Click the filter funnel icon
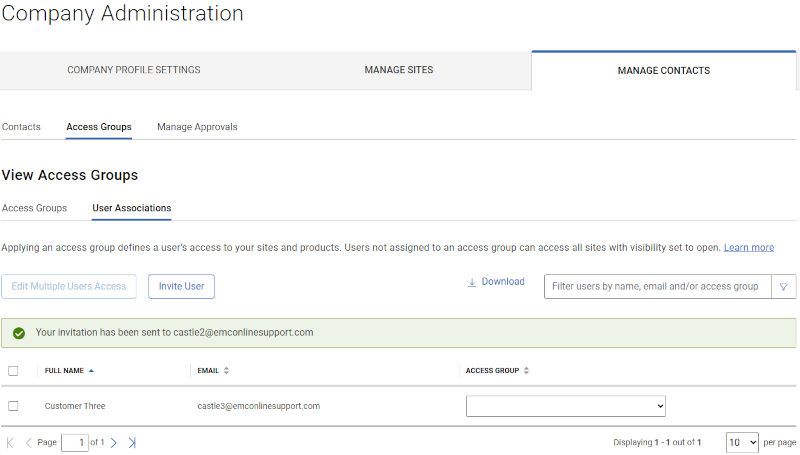The height and width of the screenshot is (455, 800). 784,286
